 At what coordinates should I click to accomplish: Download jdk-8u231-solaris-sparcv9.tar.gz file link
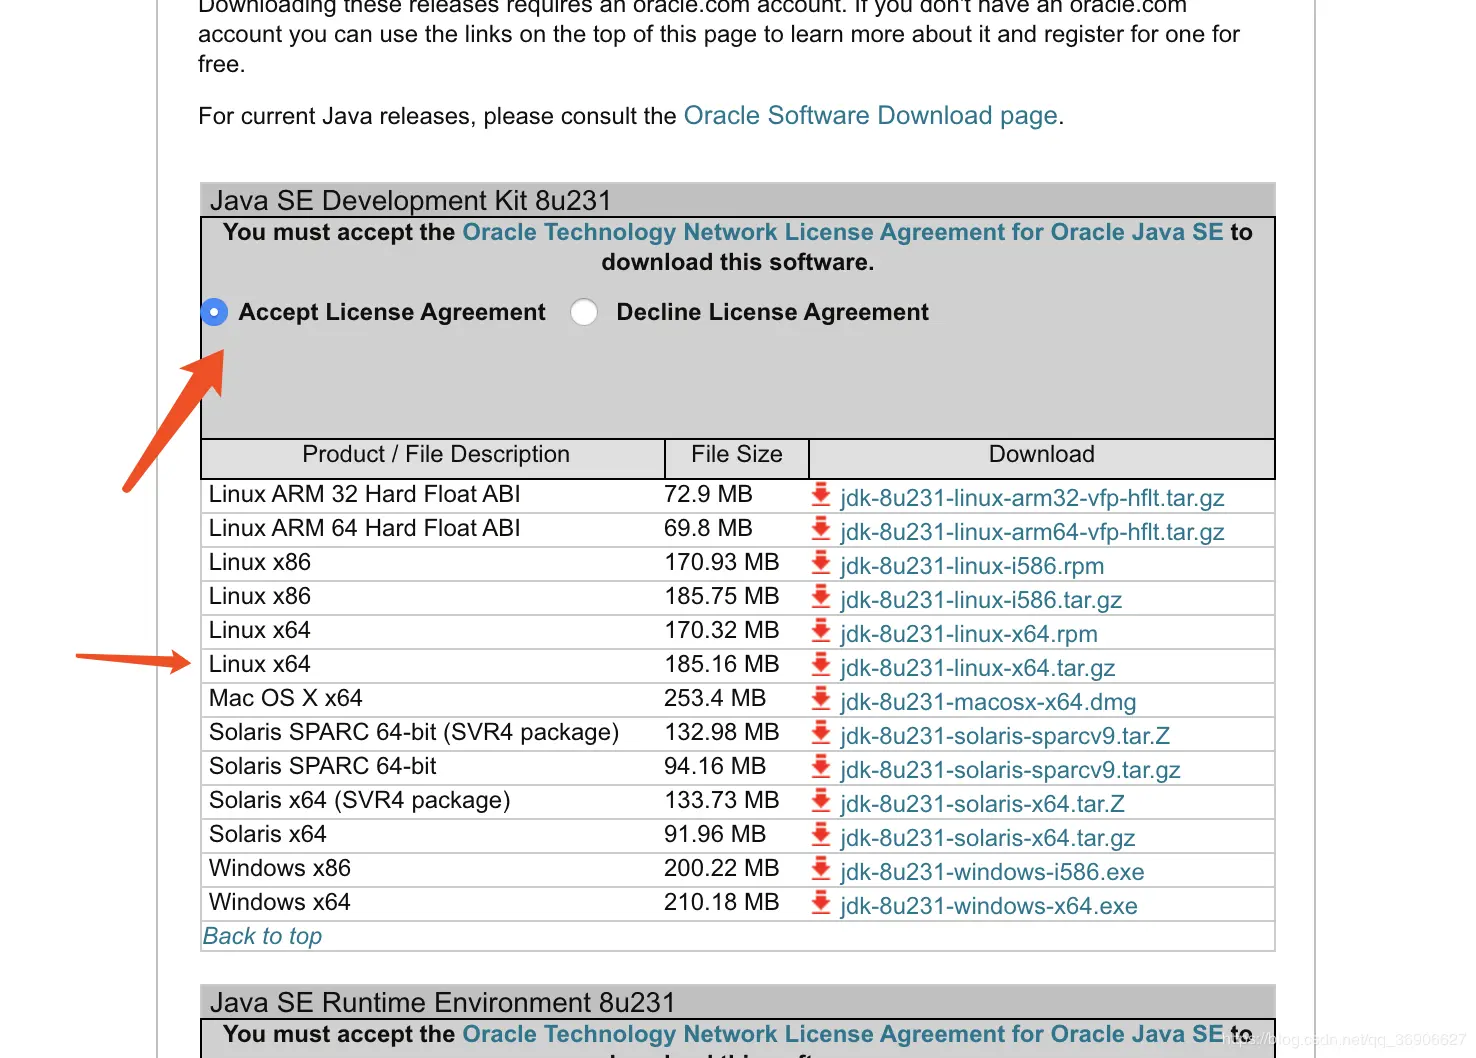click(1010, 770)
